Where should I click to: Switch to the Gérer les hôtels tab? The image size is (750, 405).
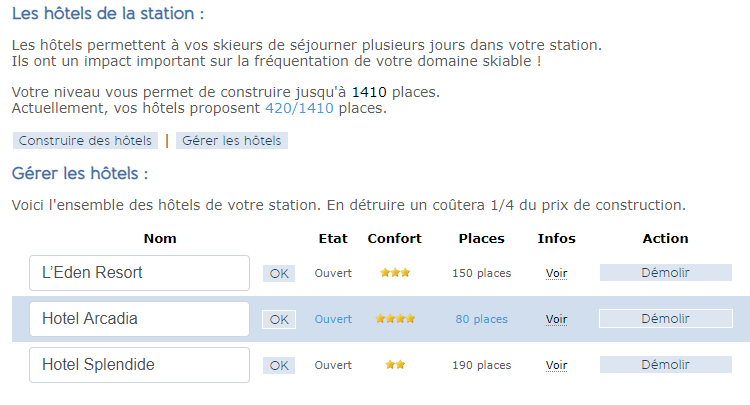tap(232, 141)
